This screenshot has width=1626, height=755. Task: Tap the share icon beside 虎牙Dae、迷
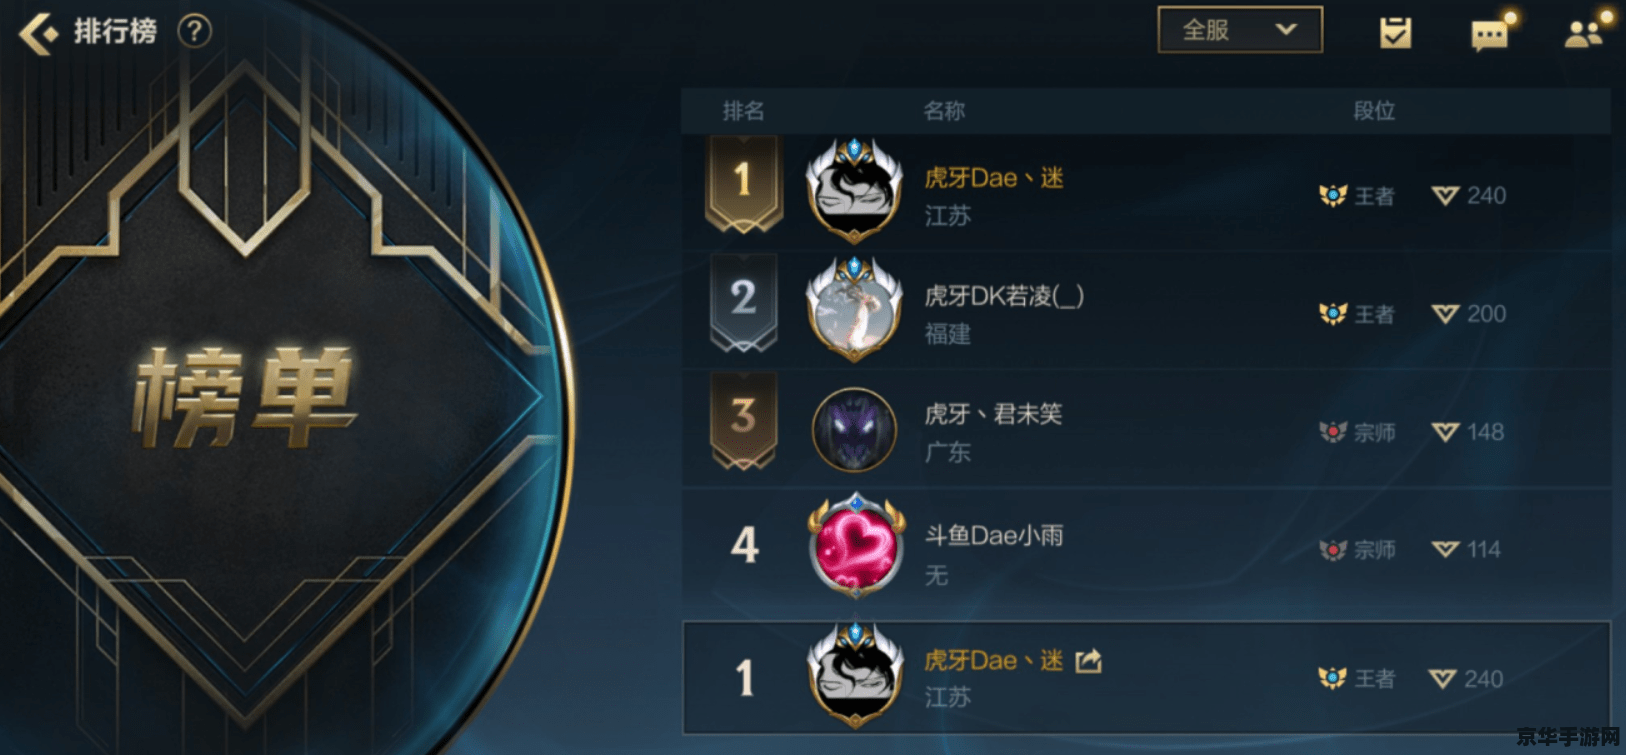(1088, 660)
